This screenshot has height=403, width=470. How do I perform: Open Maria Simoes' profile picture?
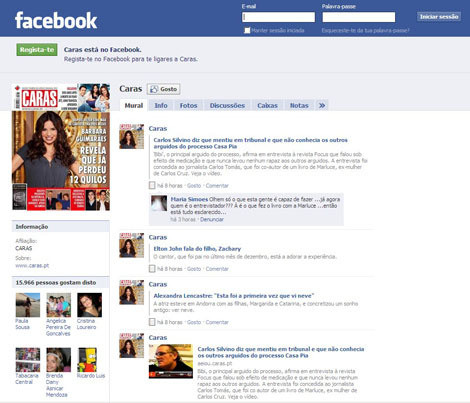(x=159, y=204)
